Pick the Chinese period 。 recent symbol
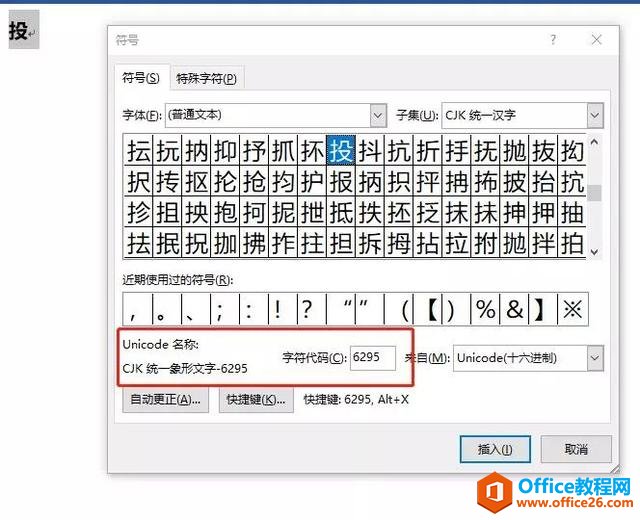The height and width of the screenshot is (520, 640). (167, 309)
